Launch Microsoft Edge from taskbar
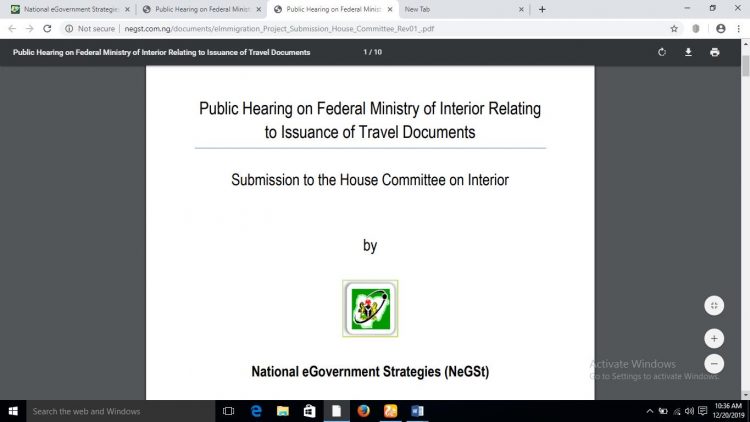 pos(256,411)
